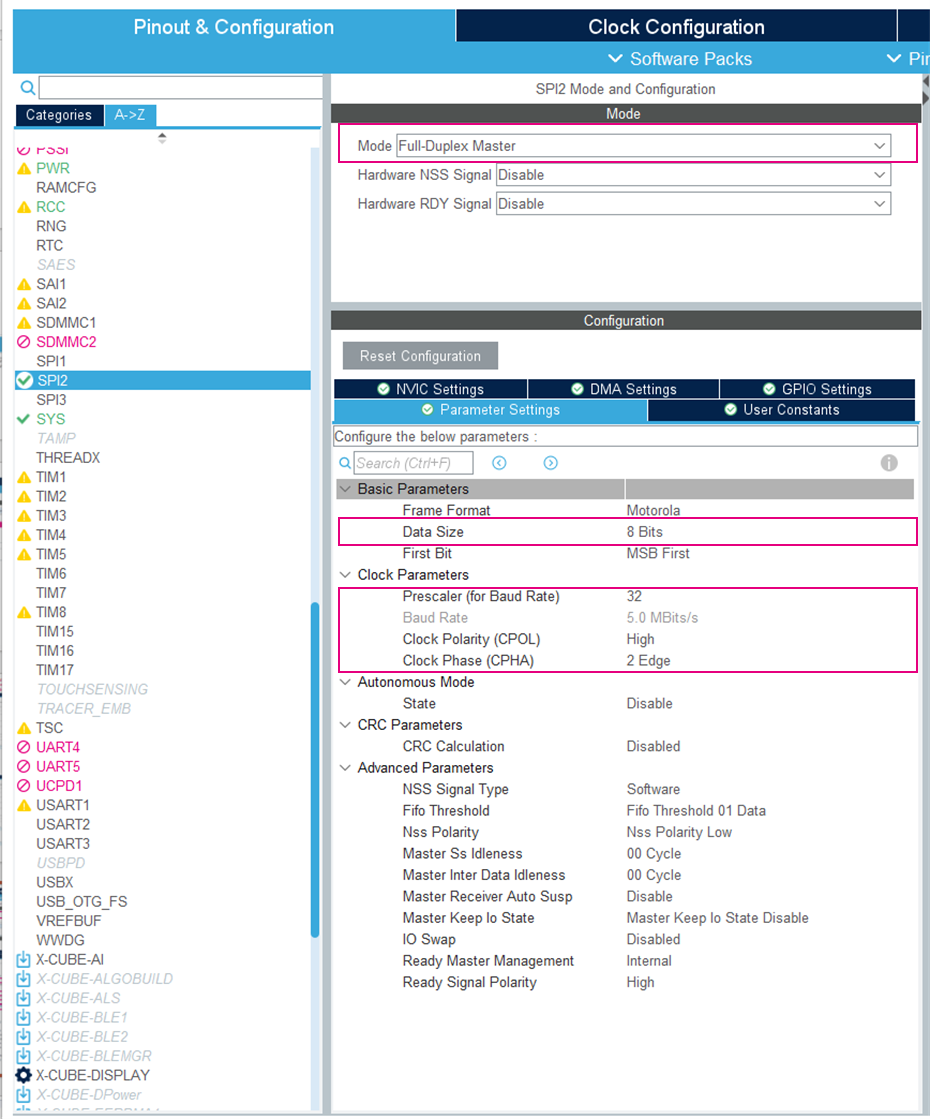The image size is (930, 1119).
Task: Collapse the Clock Parameters section
Action: point(345,574)
